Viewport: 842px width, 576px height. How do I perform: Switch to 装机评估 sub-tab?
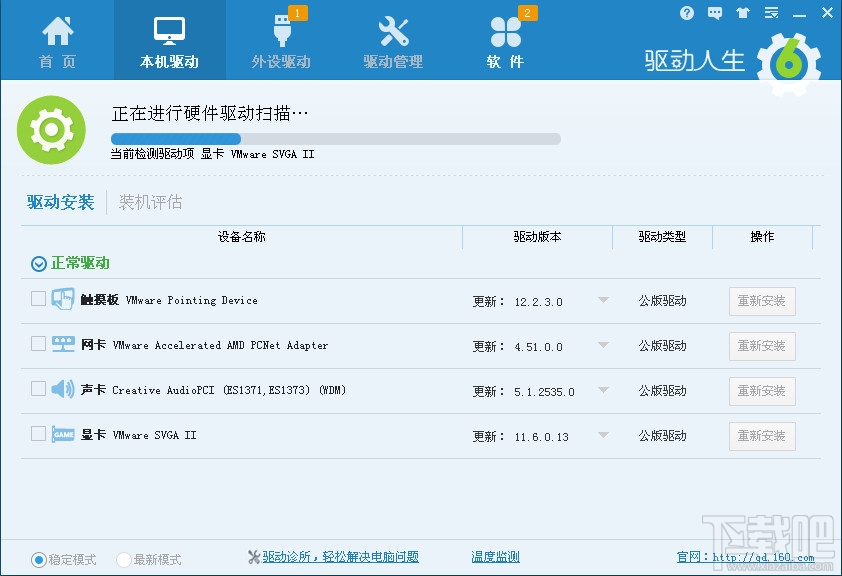tap(150, 202)
